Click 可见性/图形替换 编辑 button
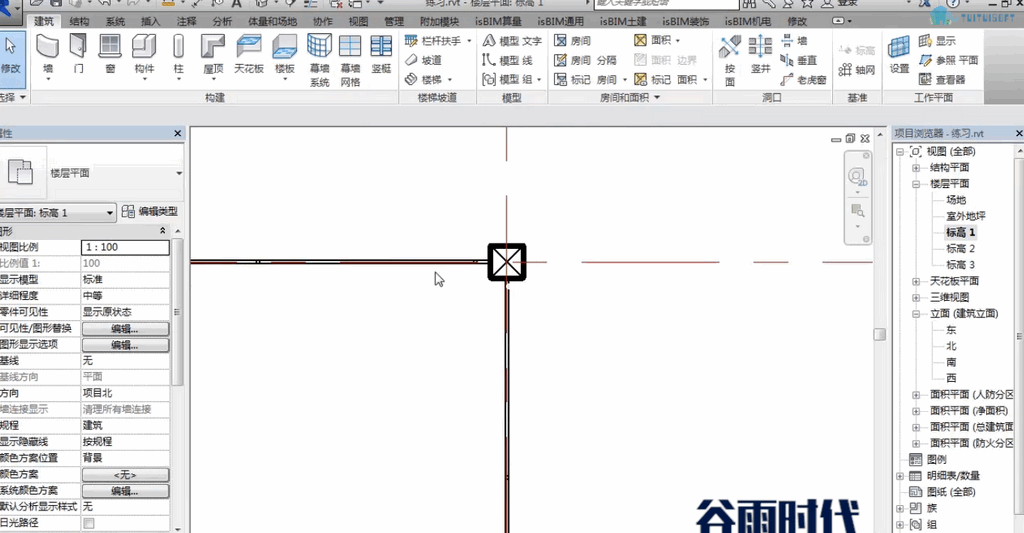 pyautogui.click(x=125, y=329)
